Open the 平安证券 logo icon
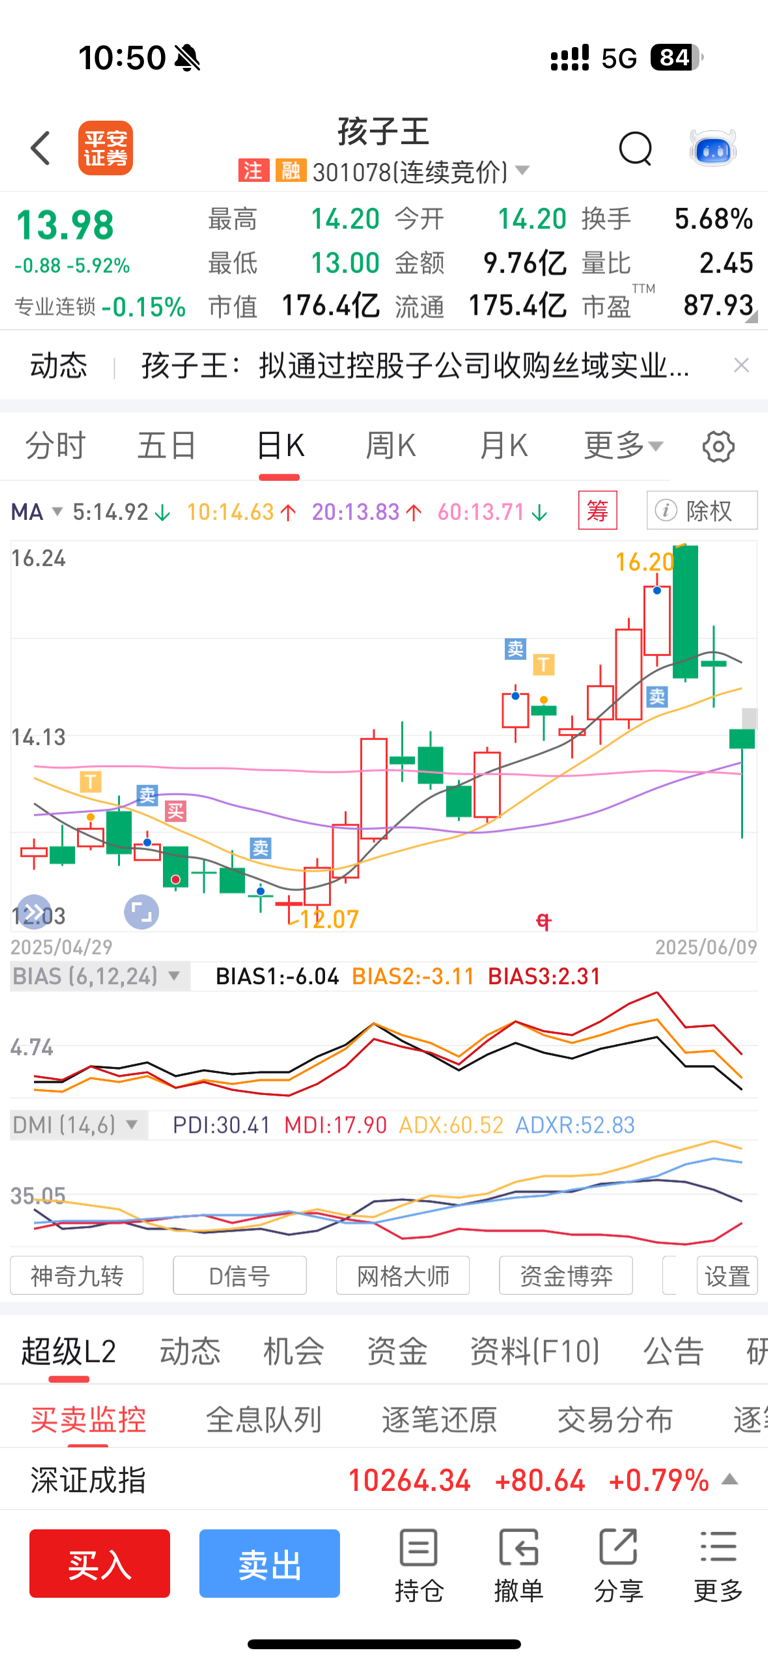Screen dimensions: 769x1665 point(106,148)
